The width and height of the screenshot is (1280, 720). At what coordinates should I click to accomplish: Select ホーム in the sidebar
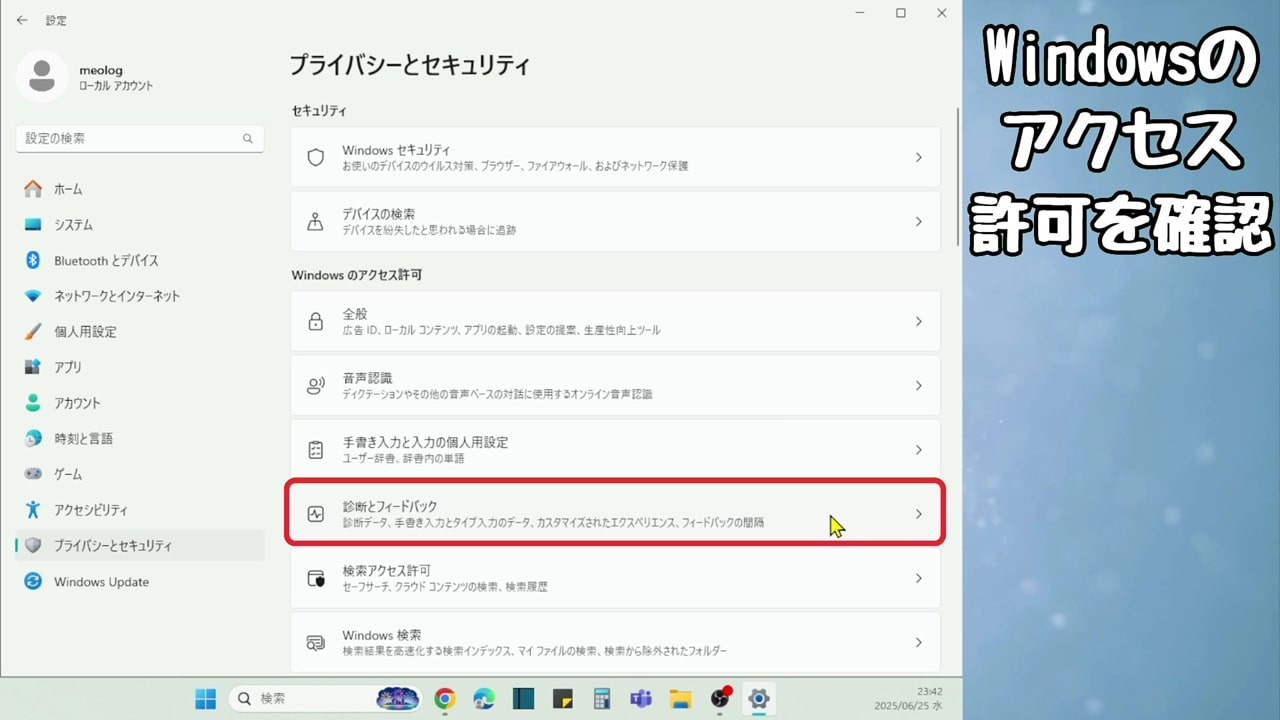[140, 189]
